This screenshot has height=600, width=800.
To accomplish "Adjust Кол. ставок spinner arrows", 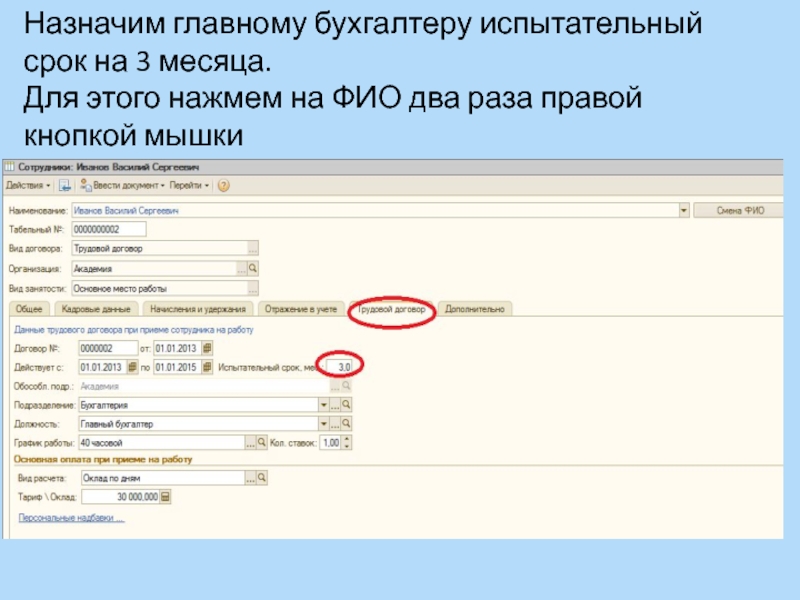I will click(x=344, y=442).
